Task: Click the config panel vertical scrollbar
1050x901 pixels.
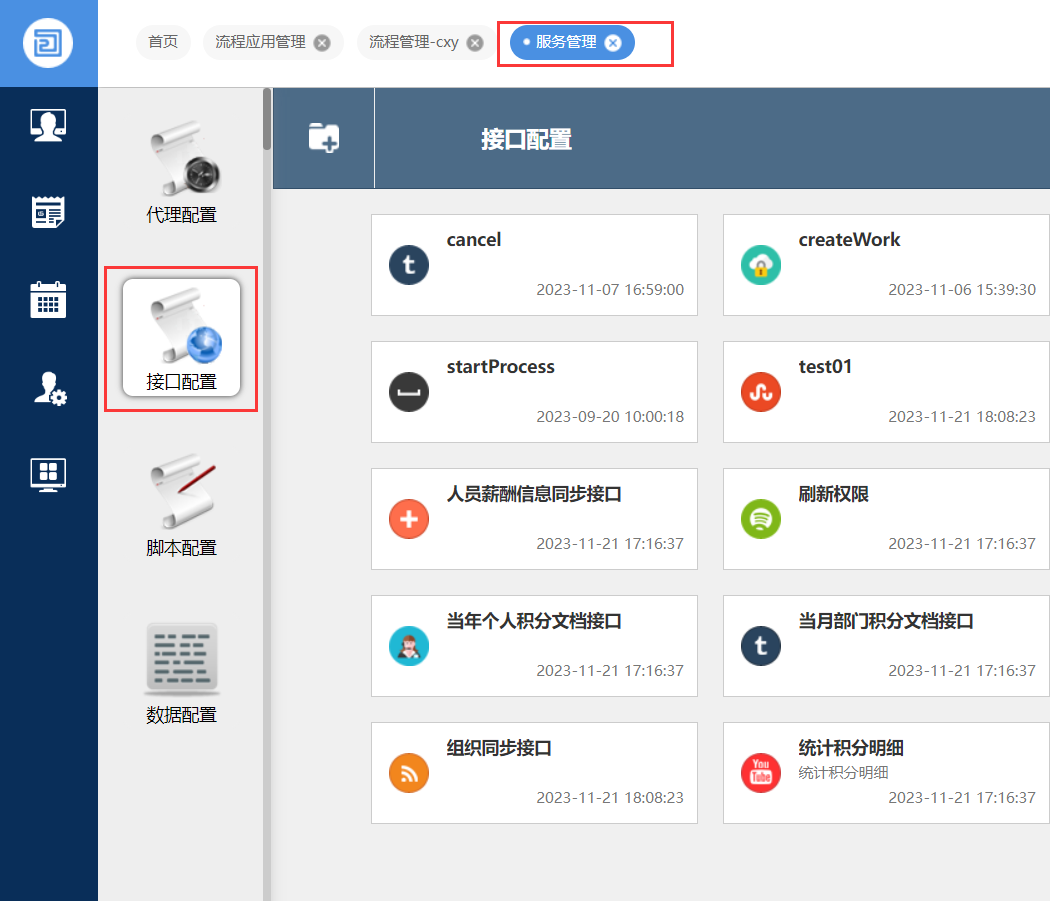Action: pyautogui.click(x=267, y=119)
